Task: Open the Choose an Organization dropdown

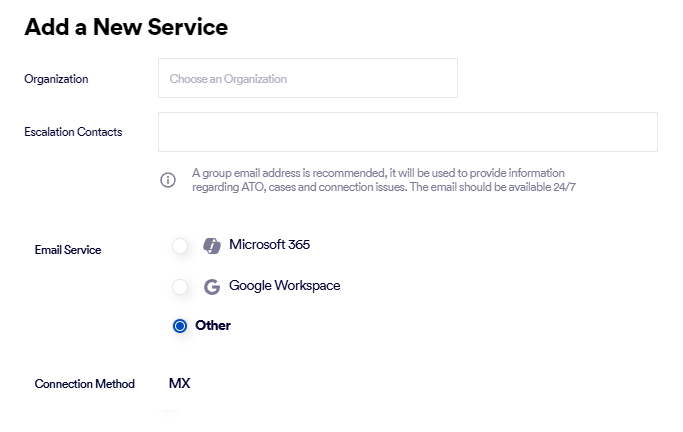Action: pos(307,78)
